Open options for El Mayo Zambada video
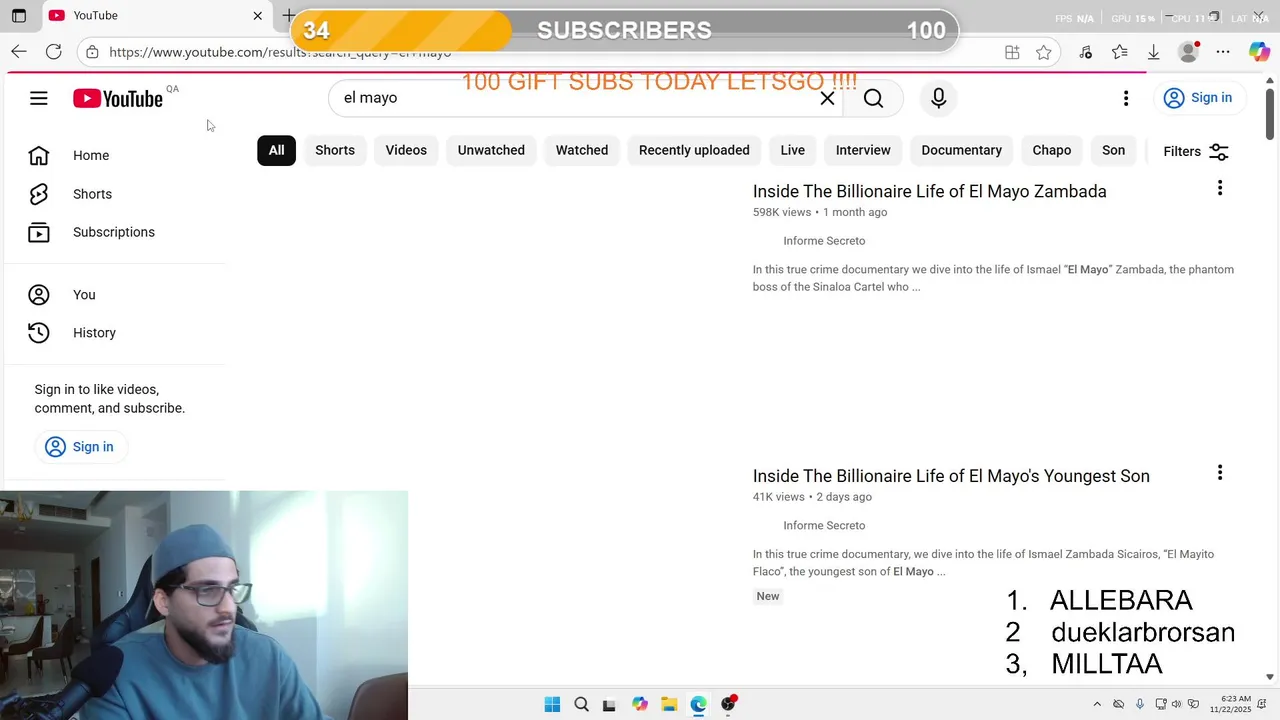The height and width of the screenshot is (720, 1280). coord(1219,188)
